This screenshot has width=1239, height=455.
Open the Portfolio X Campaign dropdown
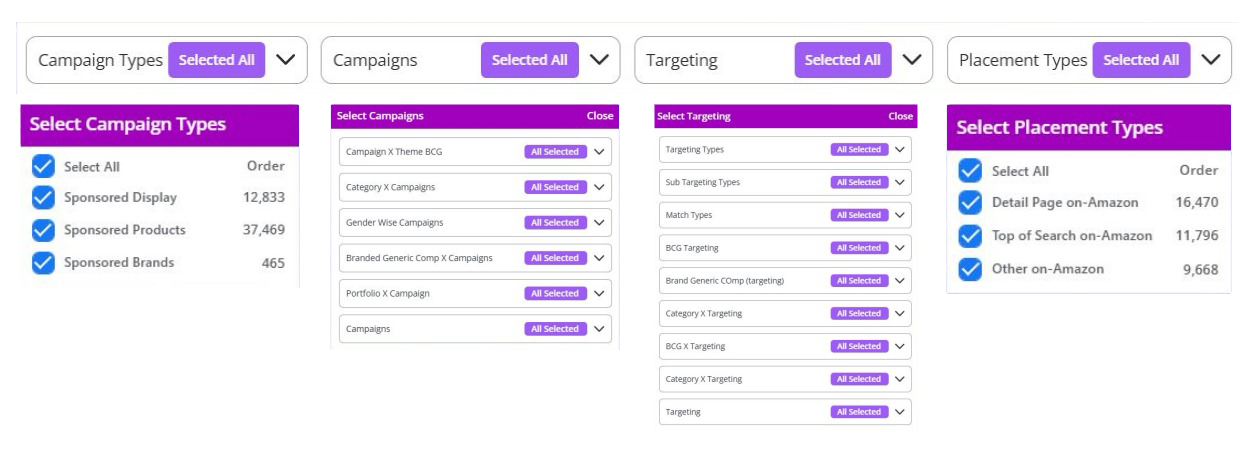(x=599, y=293)
